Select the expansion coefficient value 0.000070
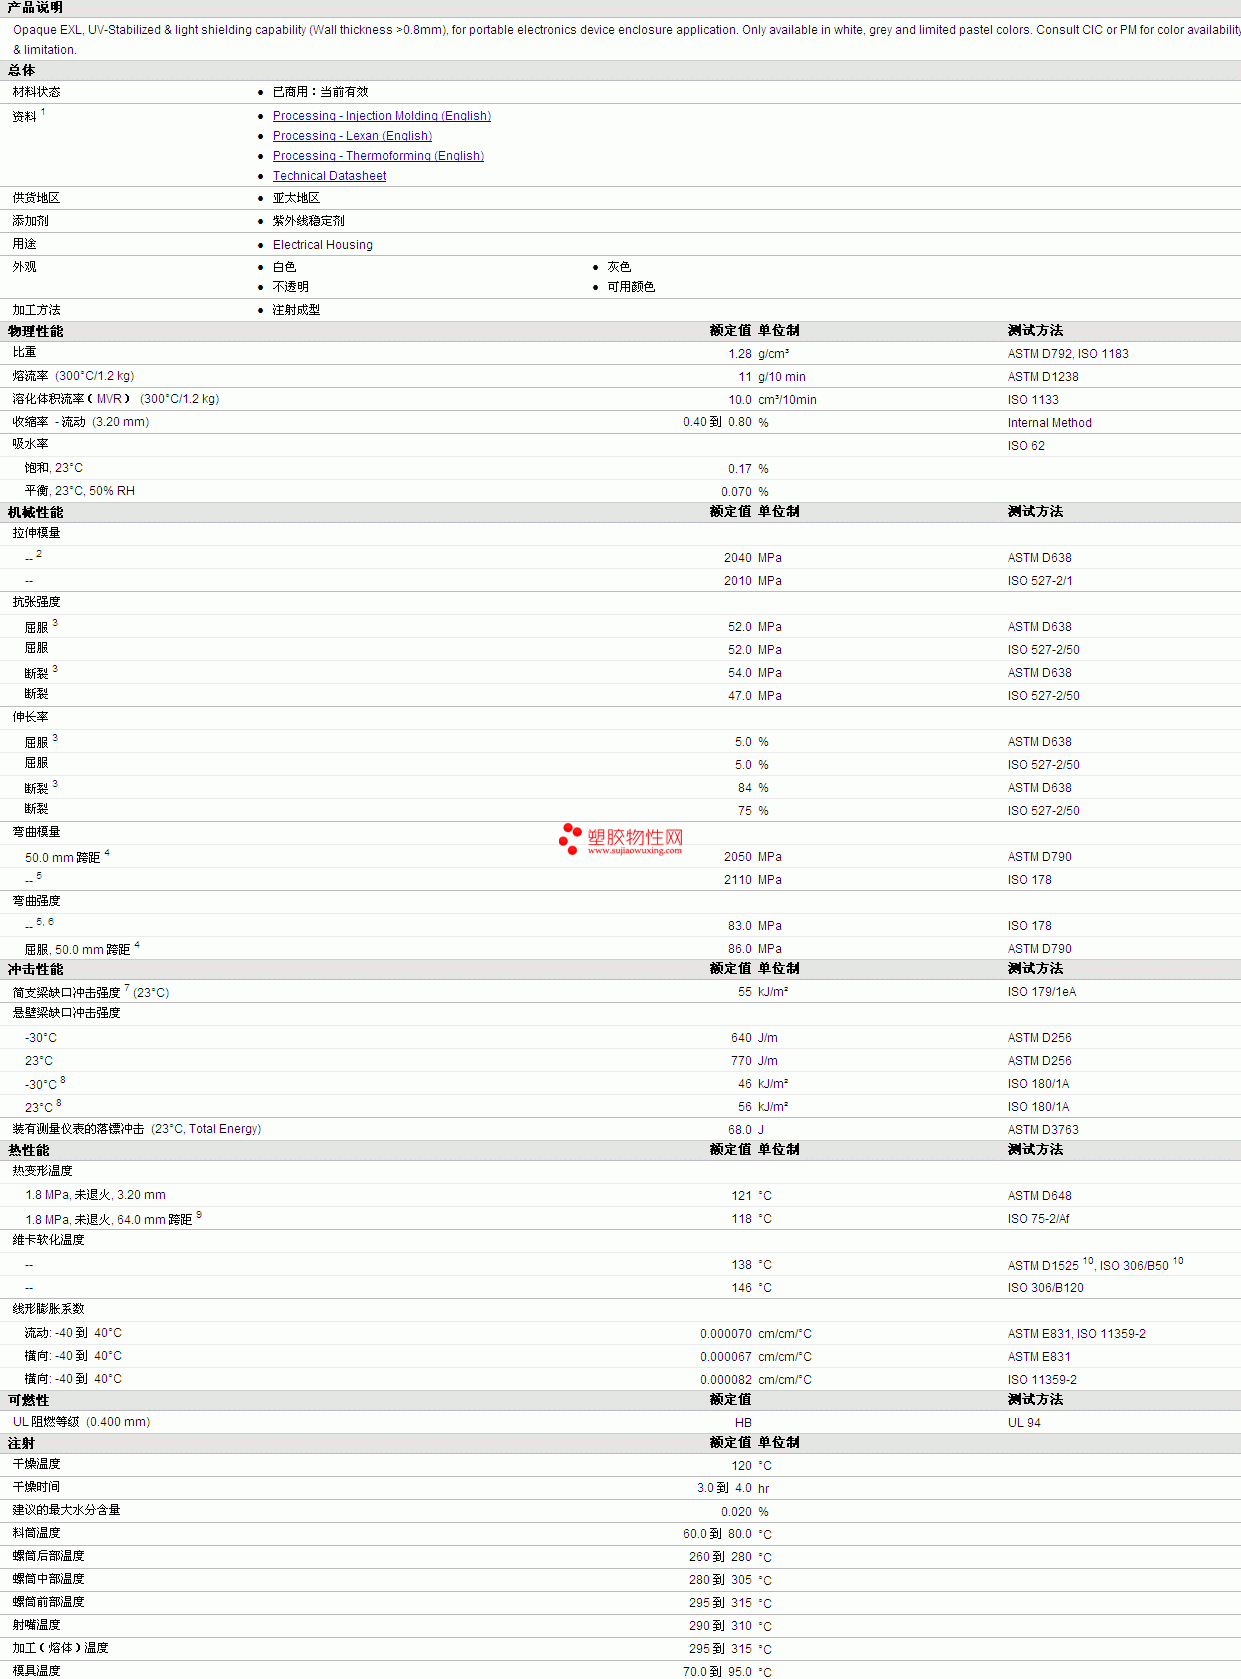The image size is (1241, 1679). coord(726,1334)
